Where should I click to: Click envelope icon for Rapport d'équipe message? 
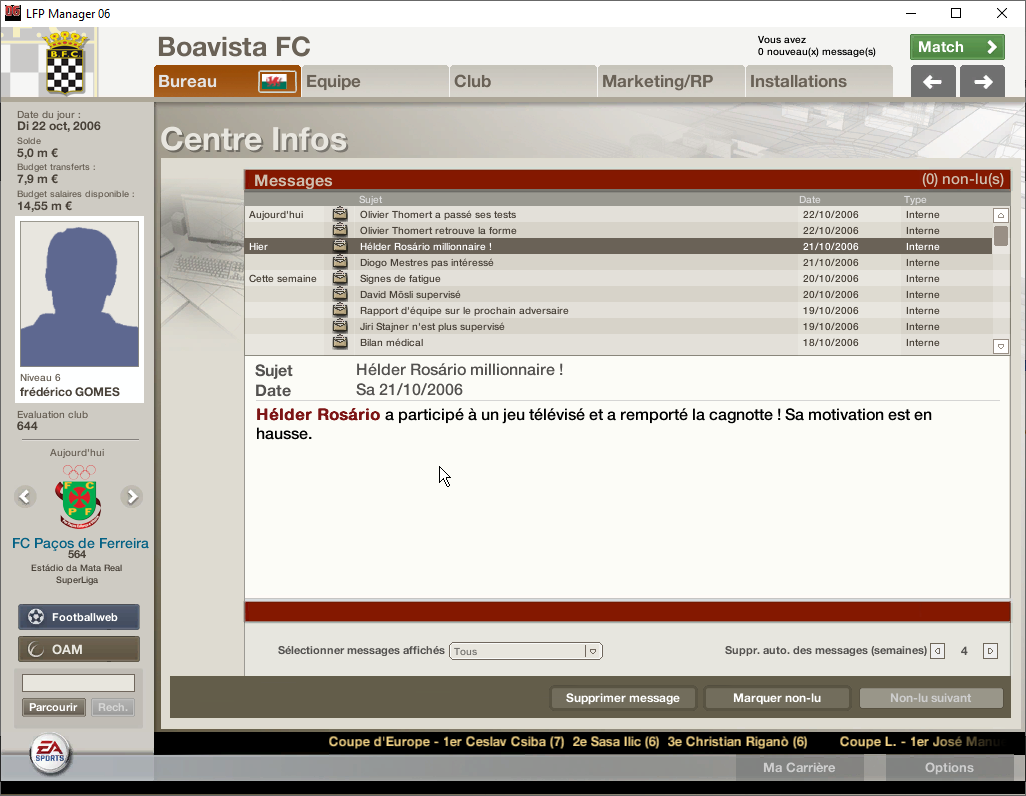[340, 310]
